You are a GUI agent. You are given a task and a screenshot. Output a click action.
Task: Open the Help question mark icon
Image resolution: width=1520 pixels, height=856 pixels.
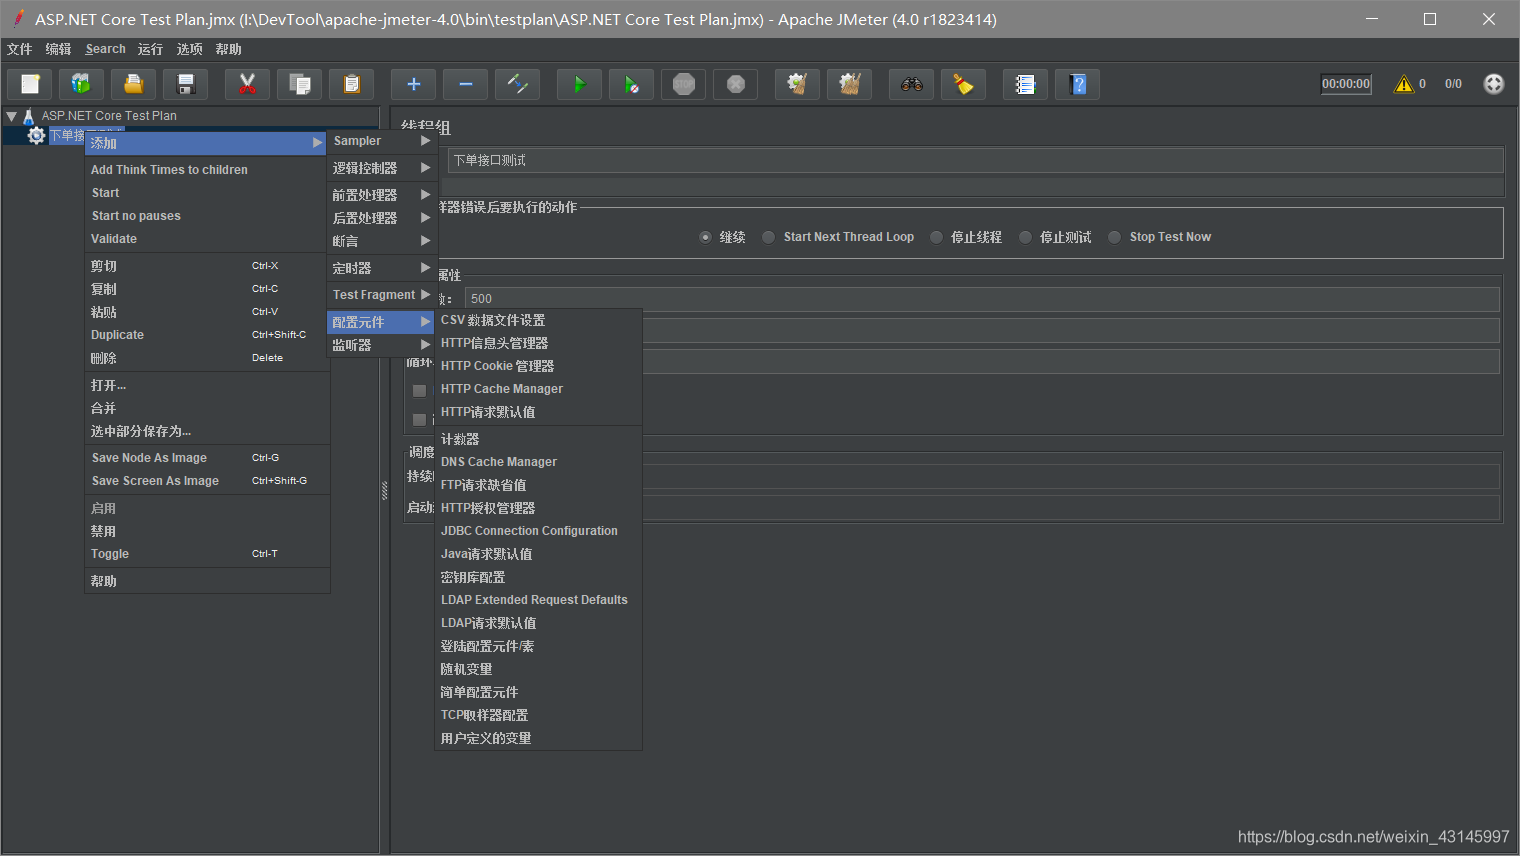(x=1078, y=84)
